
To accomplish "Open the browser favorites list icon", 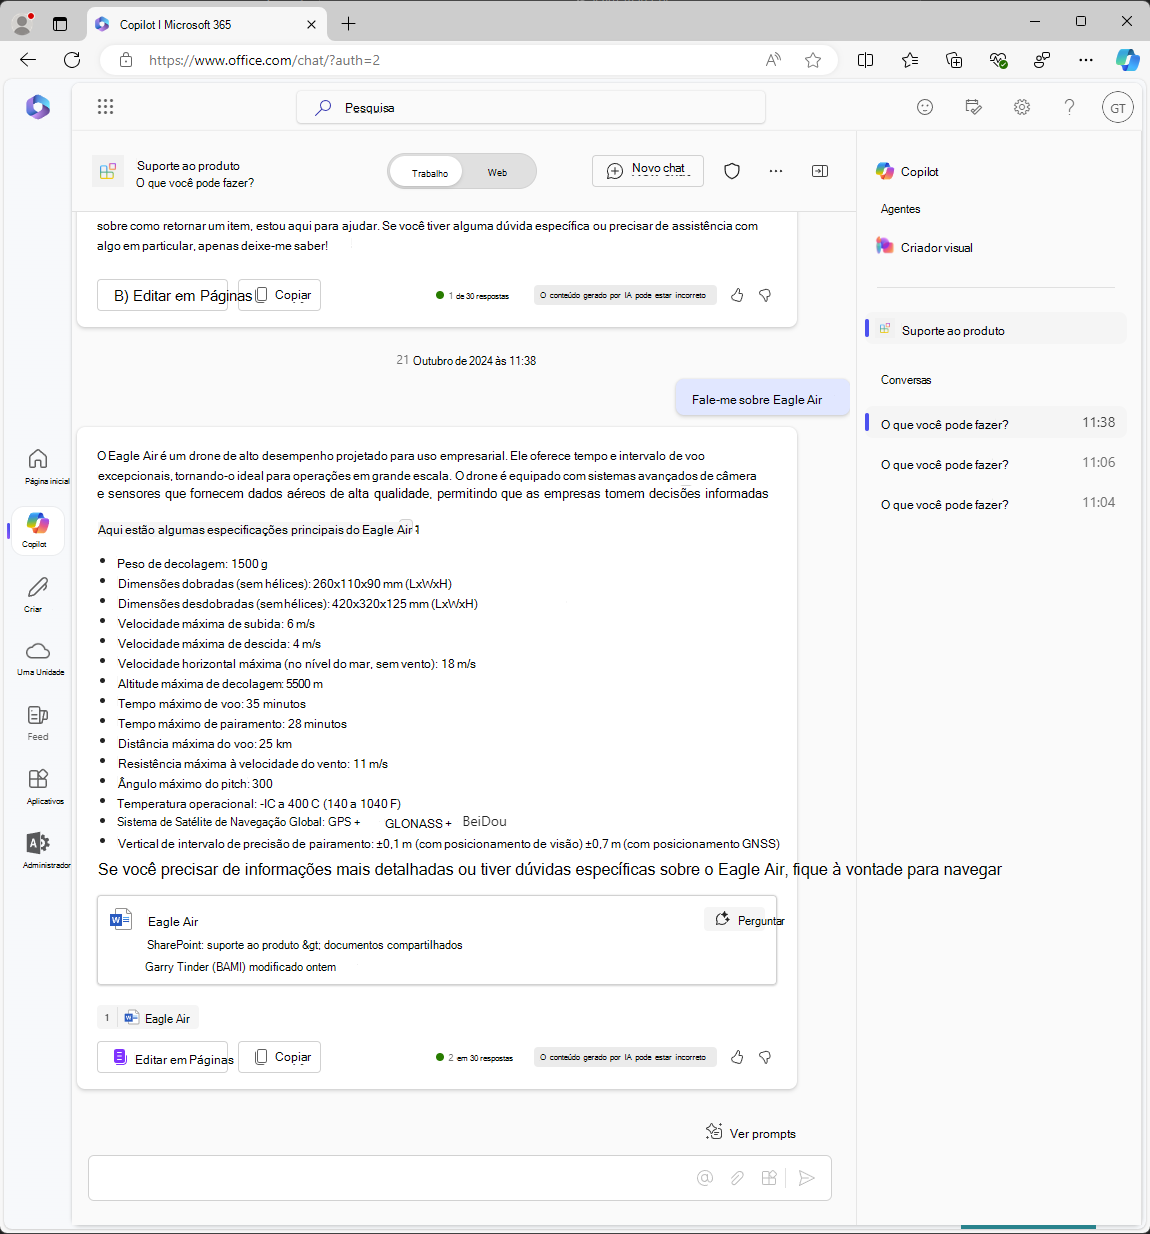I will point(910,60).
